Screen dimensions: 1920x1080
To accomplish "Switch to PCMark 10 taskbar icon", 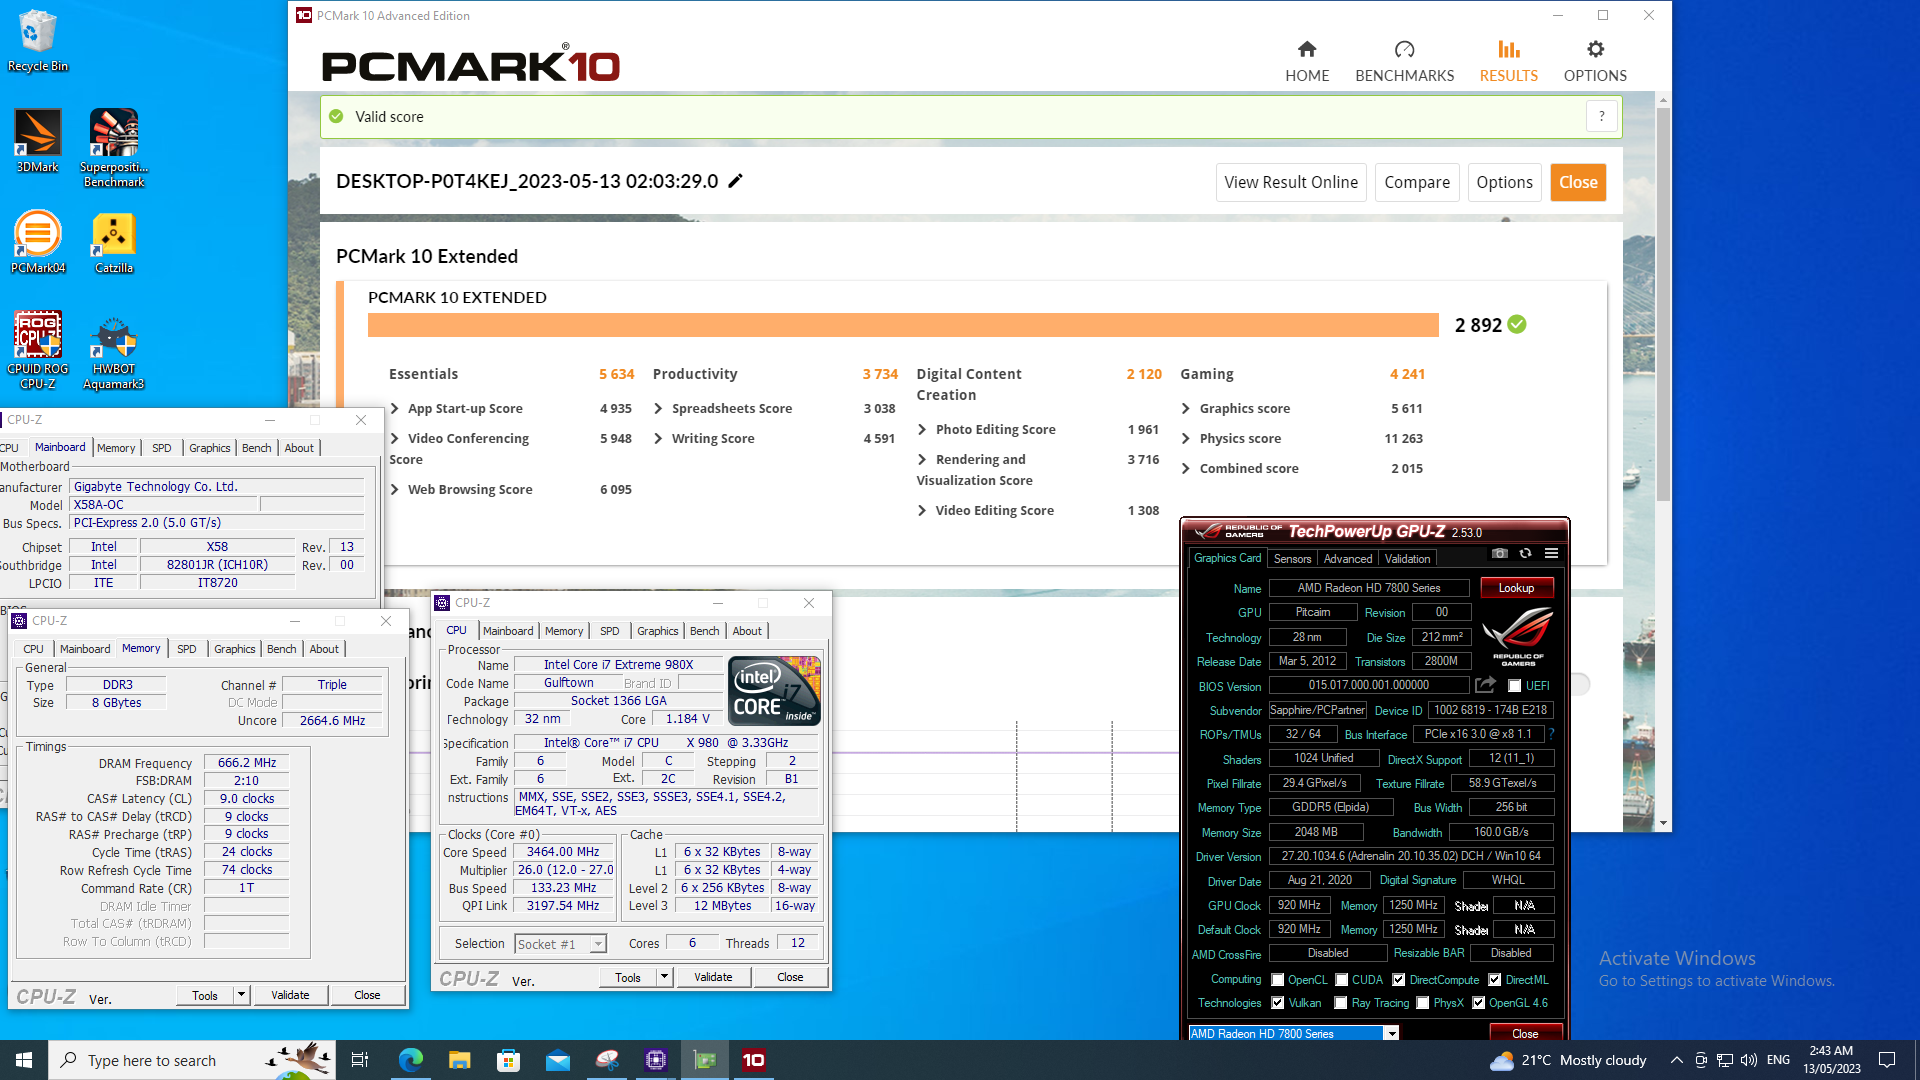I will coord(753,1060).
